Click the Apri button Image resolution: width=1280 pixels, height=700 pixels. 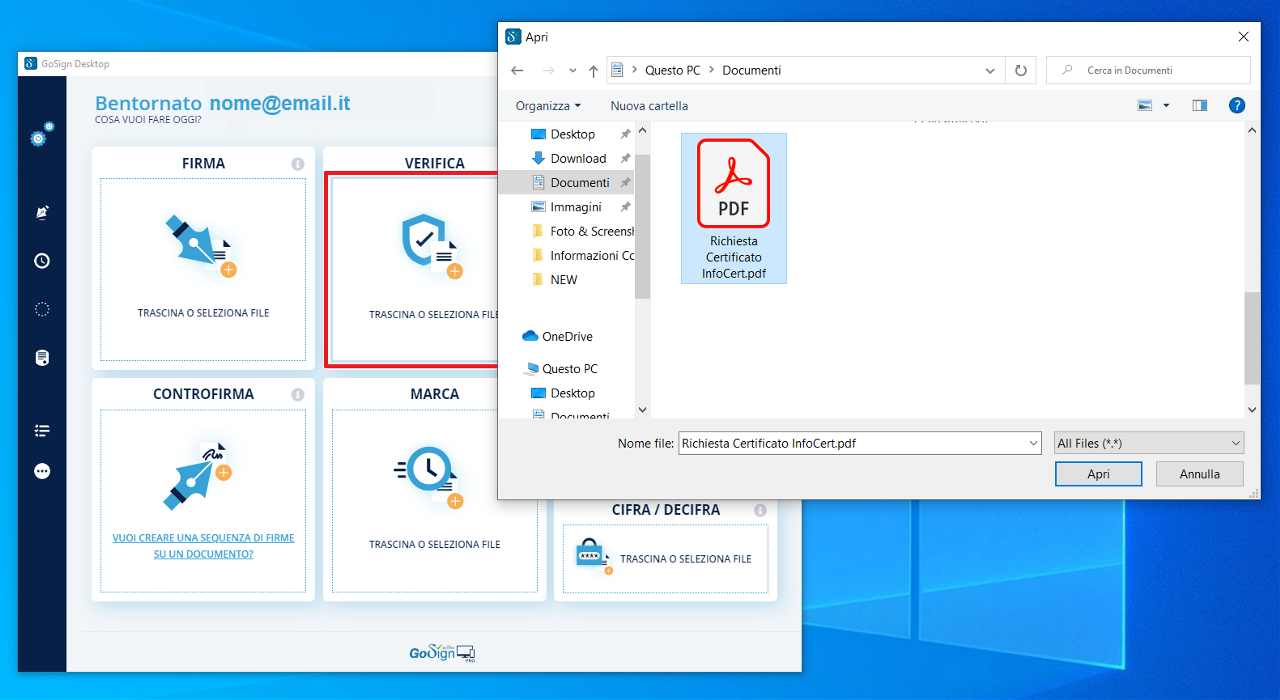point(1098,474)
